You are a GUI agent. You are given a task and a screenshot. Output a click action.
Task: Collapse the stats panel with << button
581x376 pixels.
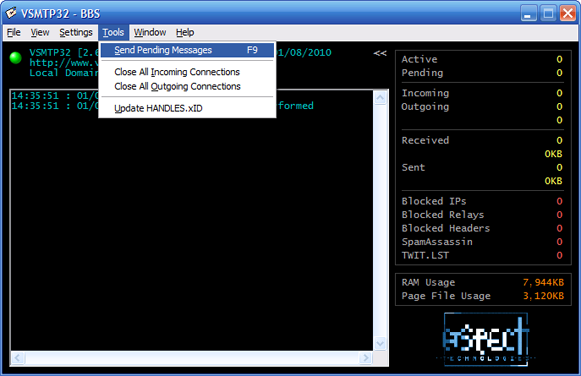[x=380, y=53]
